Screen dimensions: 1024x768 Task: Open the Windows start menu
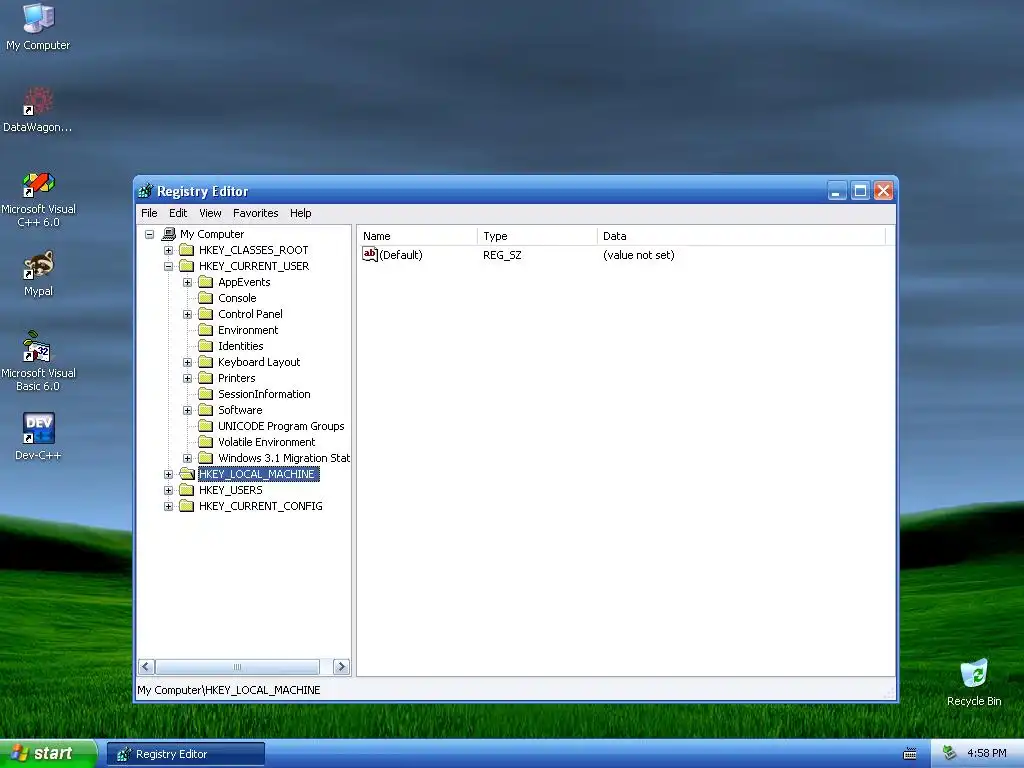[48, 754]
